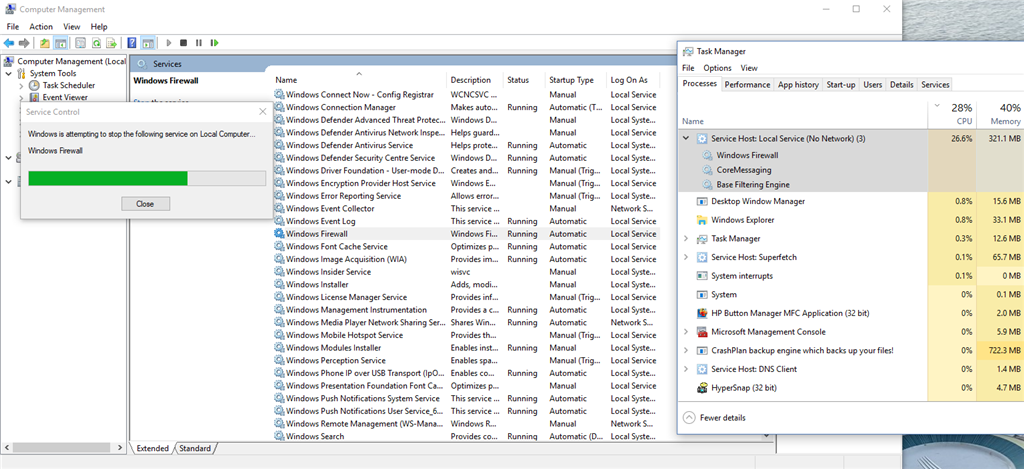This screenshot has width=1024, height=469.
Task: Select Windows Event Log service row
Action: click(x=466, y=221)
